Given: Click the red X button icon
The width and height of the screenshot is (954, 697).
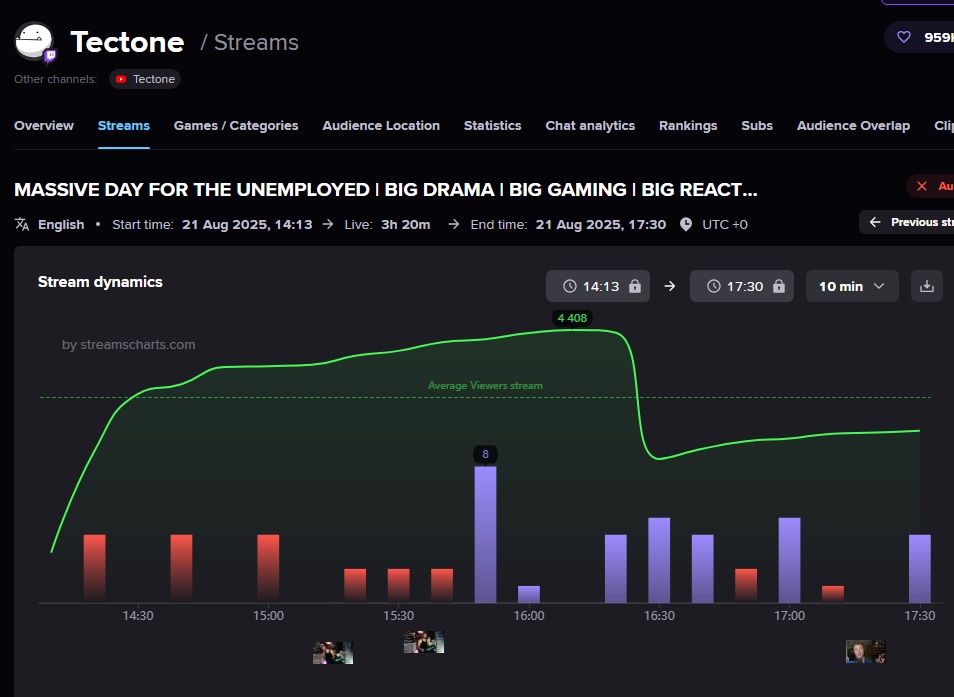Looking at the screenshot, I should [x=922, y=186].
